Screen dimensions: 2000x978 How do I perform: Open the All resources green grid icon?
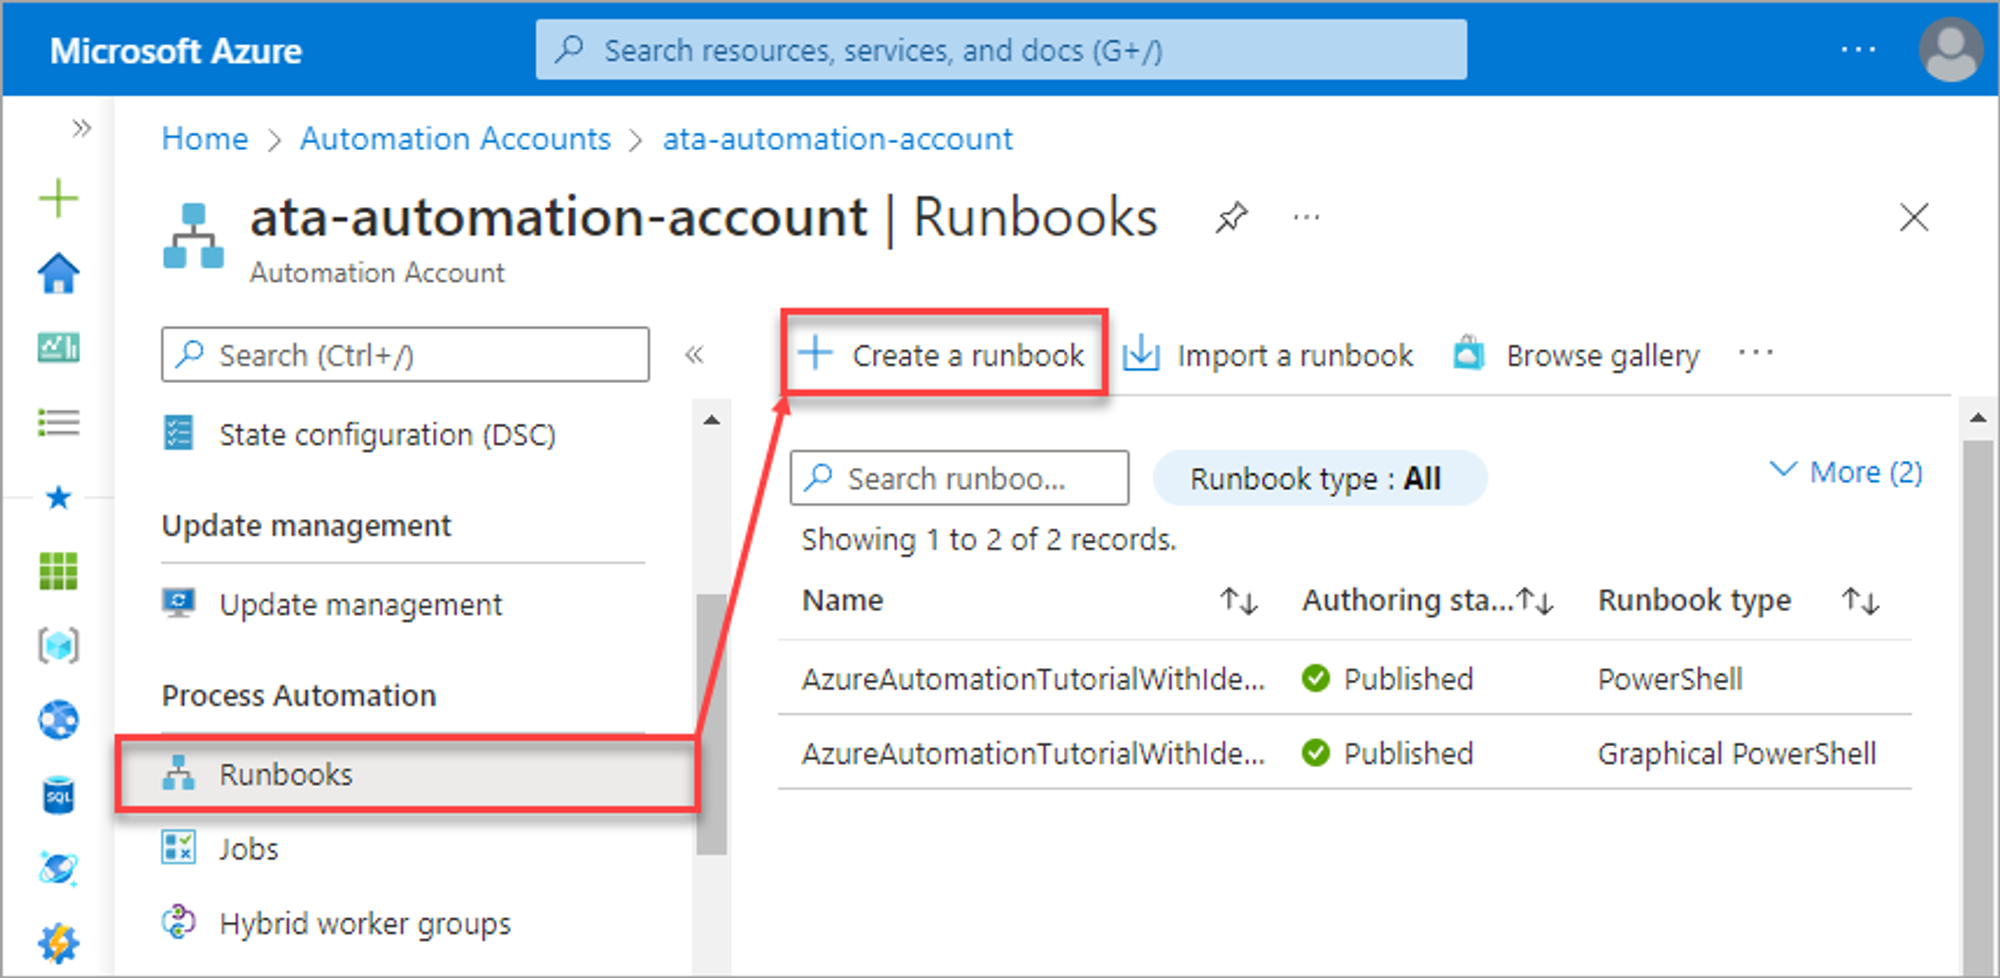click(58, 571)
